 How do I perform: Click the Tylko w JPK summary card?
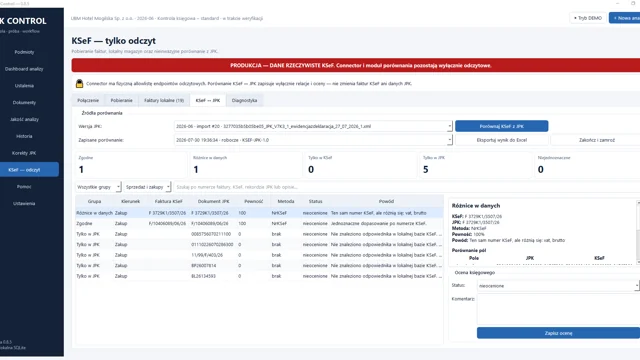(x=476, y=165)
